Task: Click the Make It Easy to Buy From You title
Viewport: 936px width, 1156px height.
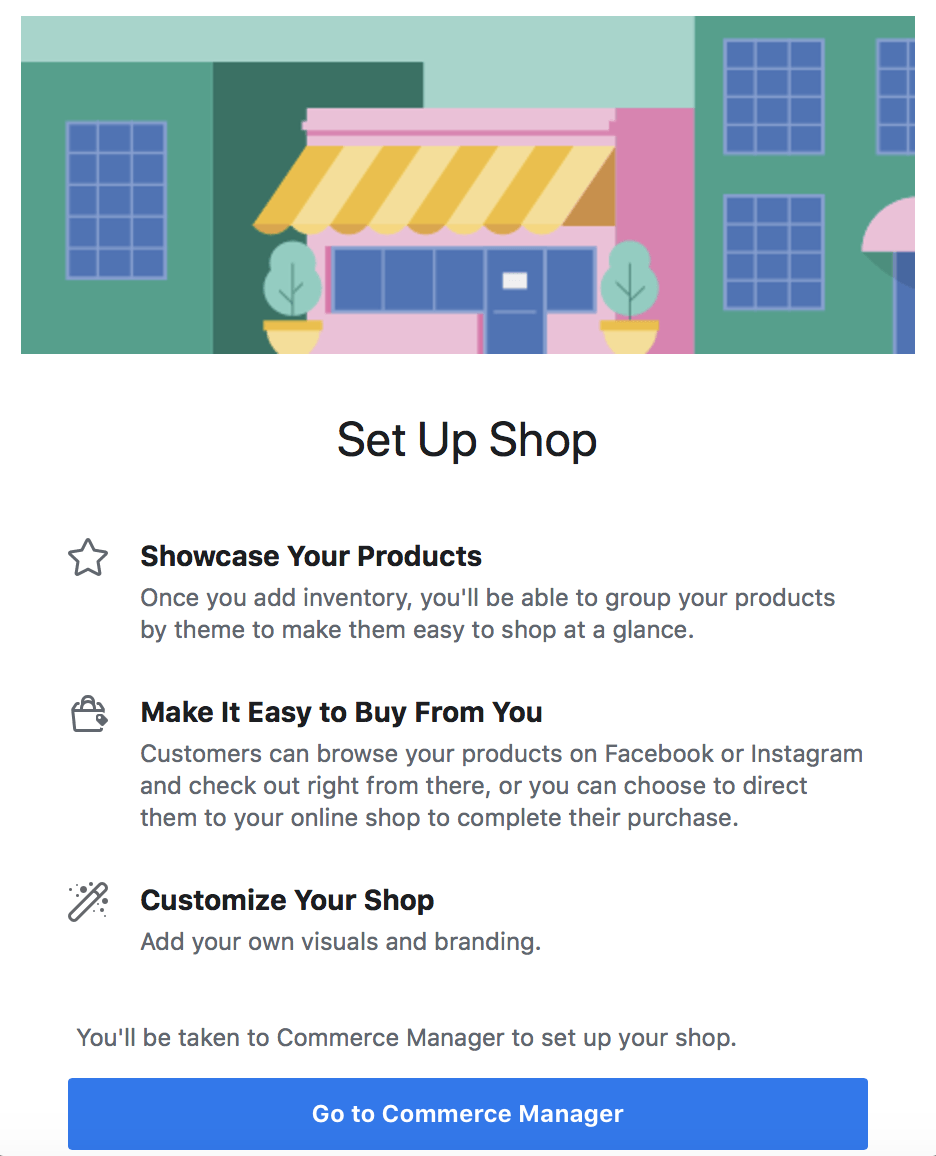Action: pos(341,712)
